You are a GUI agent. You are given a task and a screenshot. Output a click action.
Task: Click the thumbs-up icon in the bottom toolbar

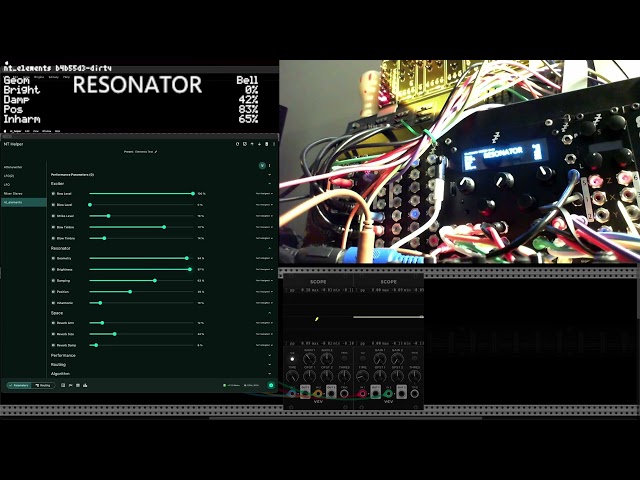[x=85, y=385]
